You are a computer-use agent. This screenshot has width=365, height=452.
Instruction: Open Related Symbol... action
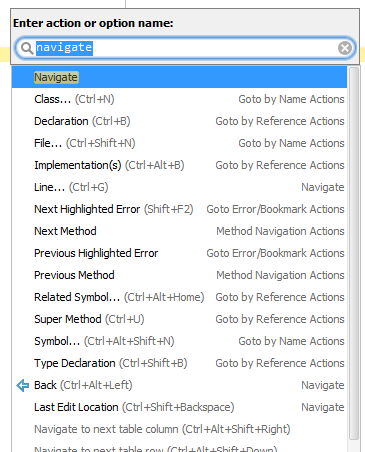(179, 297)
